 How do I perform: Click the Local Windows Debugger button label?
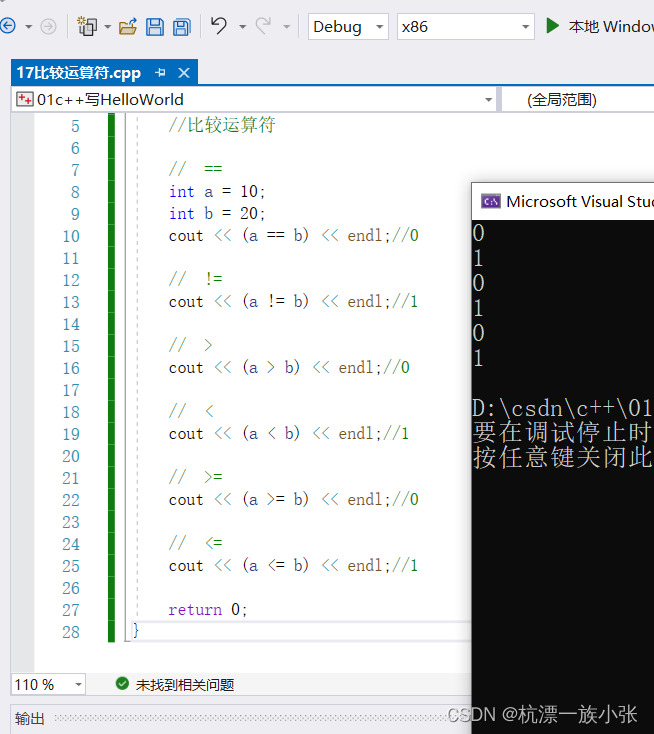click(610, 27)
